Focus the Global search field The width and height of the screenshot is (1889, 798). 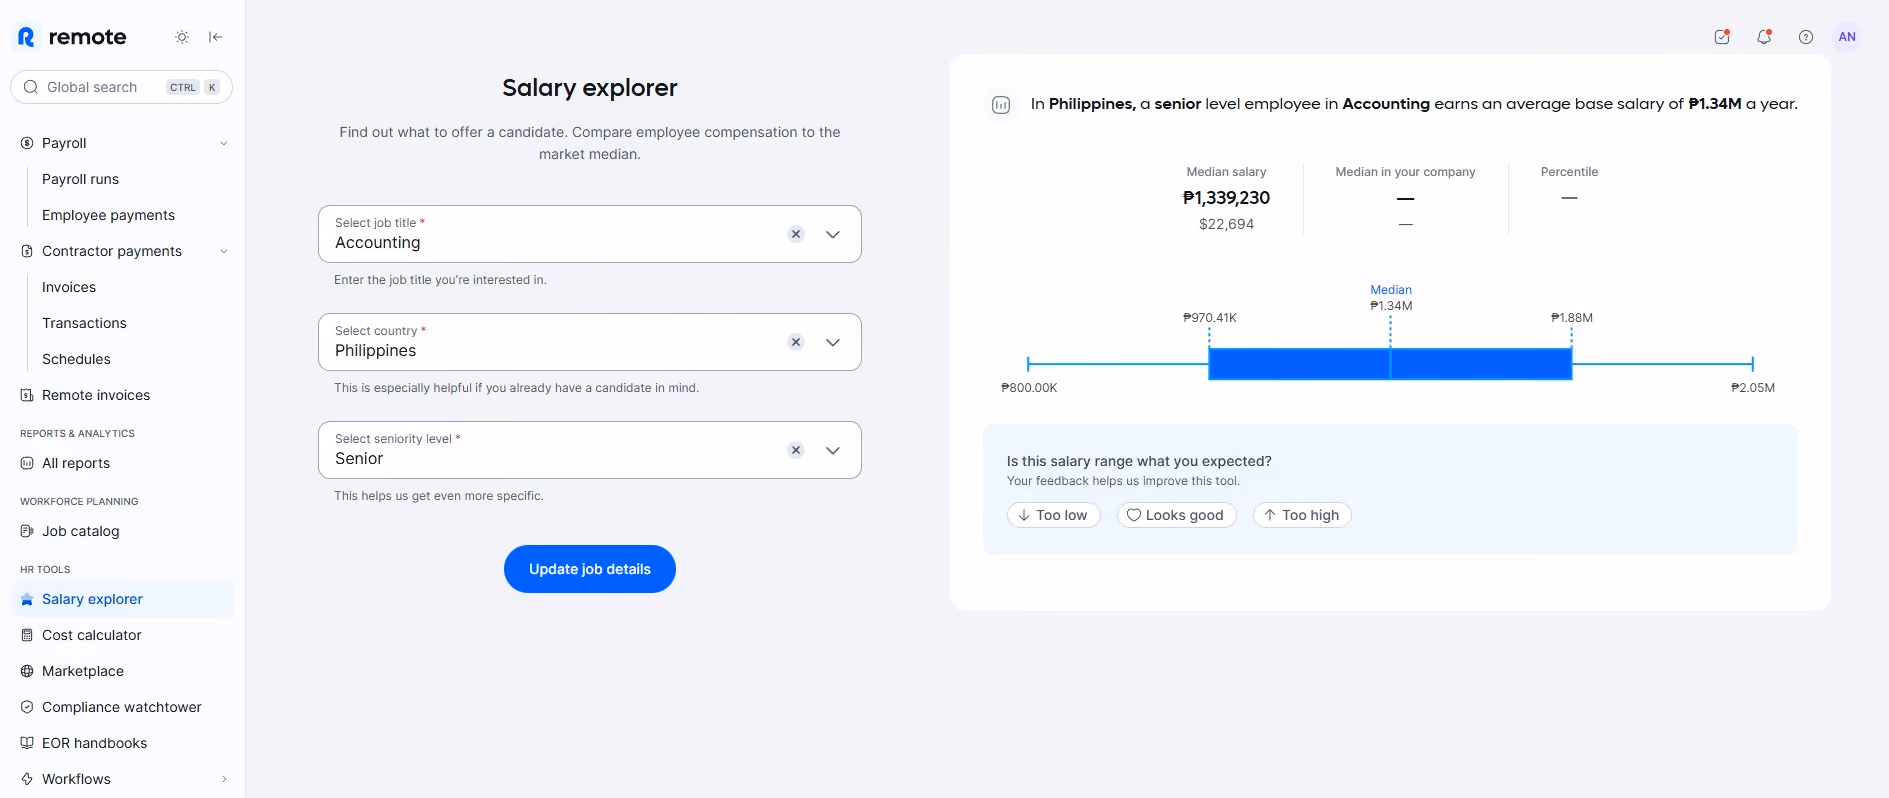pos(121,87)
